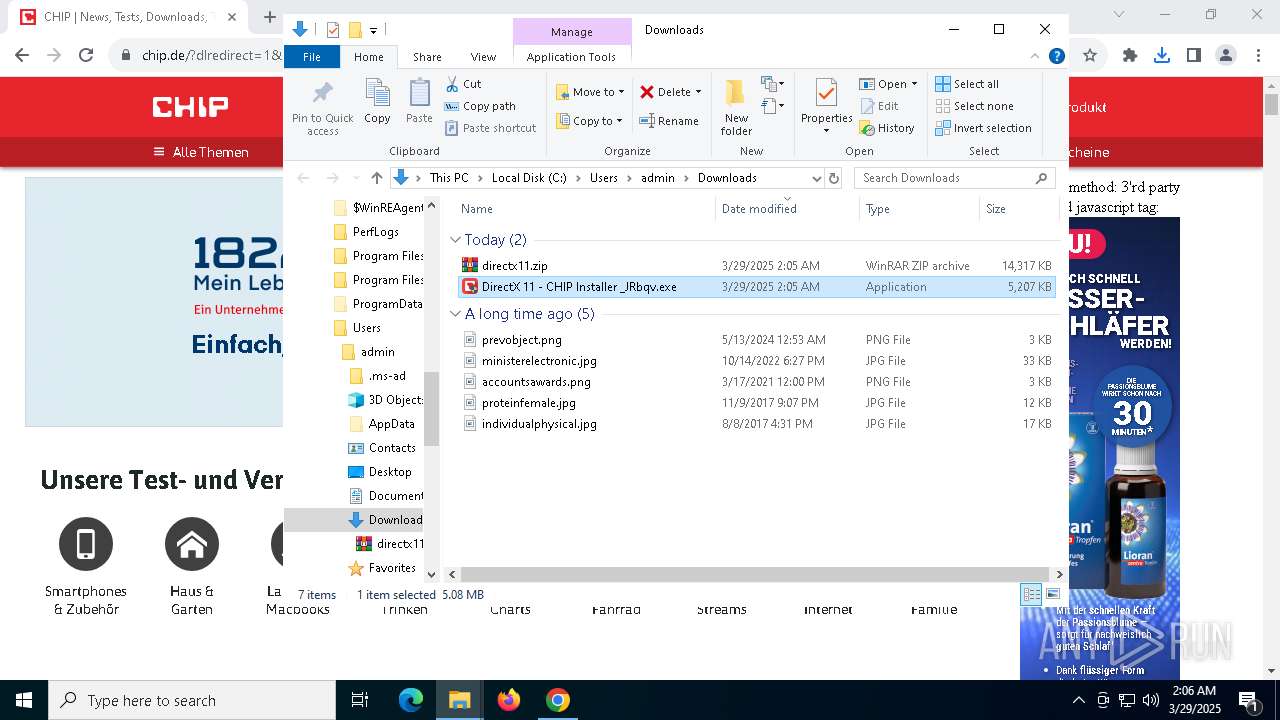This screenshot has width=1280, height=720.
Task: Click Chrome extensions puzzle icon
Action: (1130, 55)
